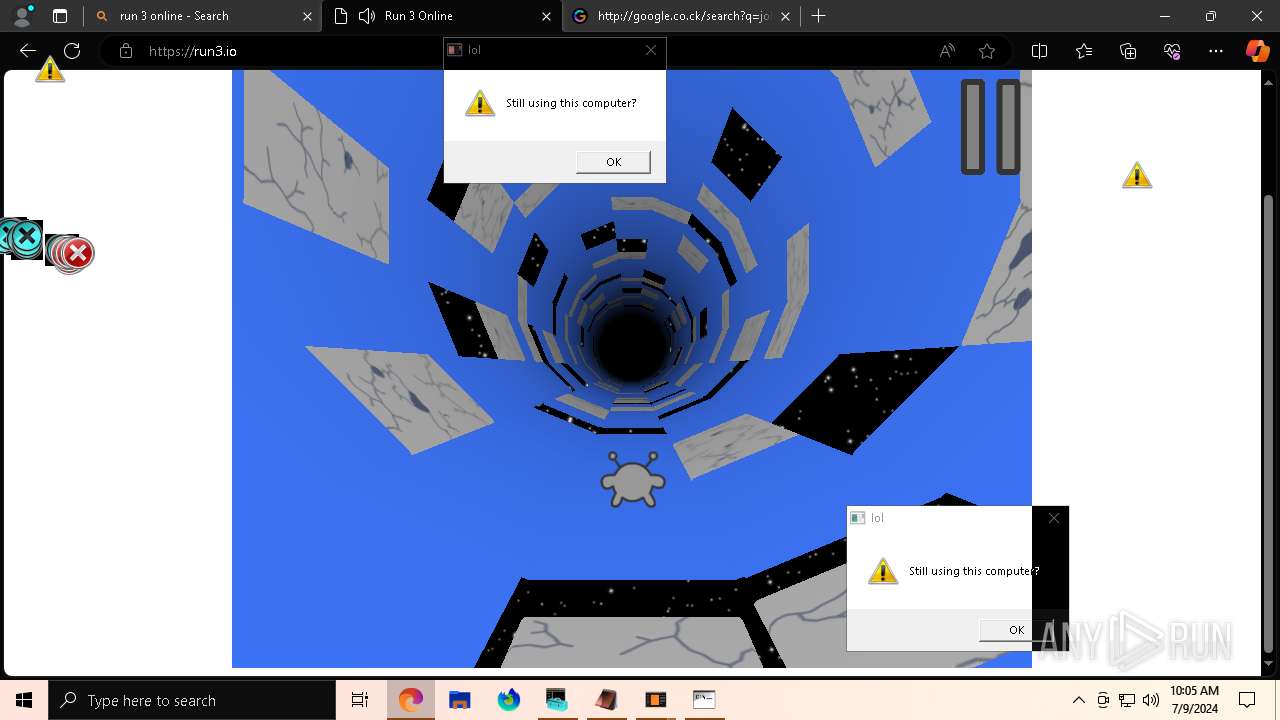1280x720 pixels.
Task: Open the Favorites list
Action: click(1084, 51)
